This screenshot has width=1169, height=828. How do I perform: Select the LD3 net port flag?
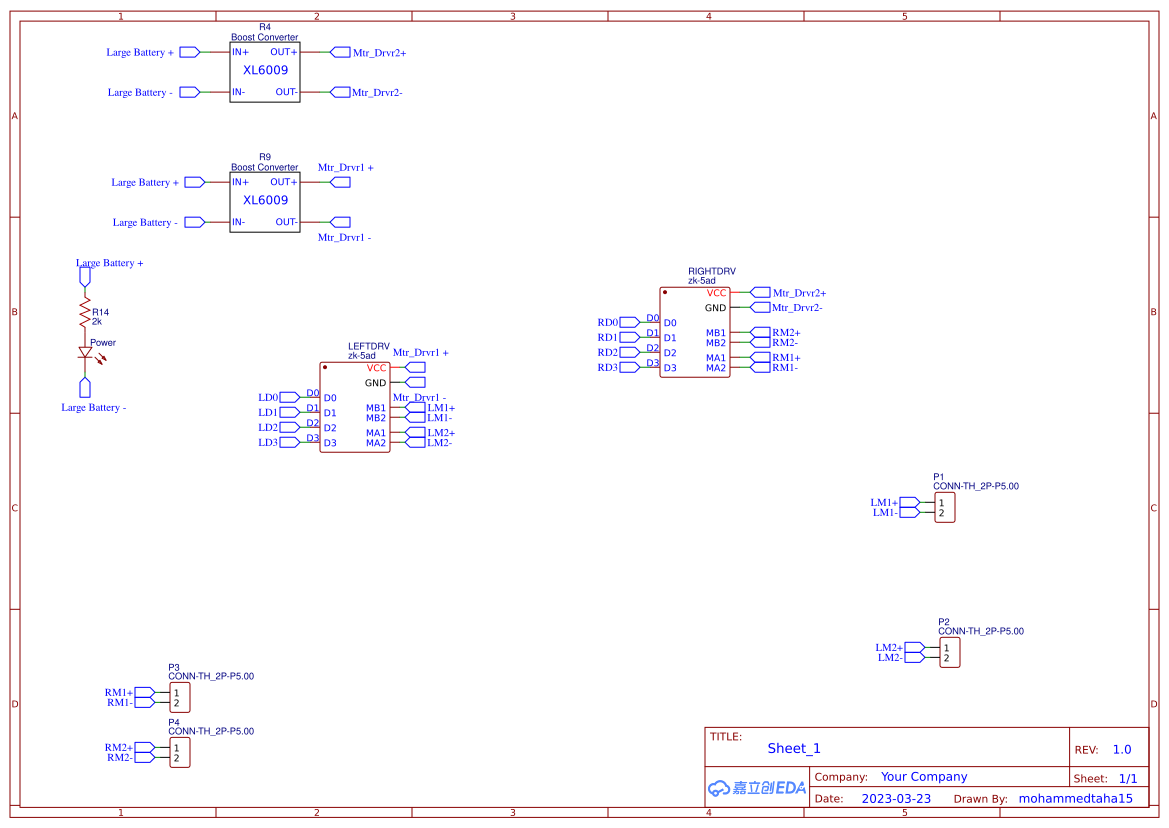pos(289,443)
